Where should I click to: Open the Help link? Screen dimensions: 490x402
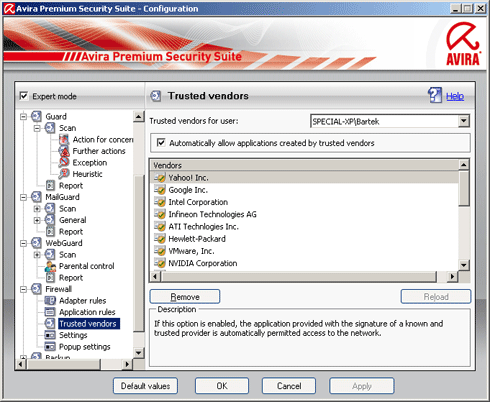coord(455,96)
